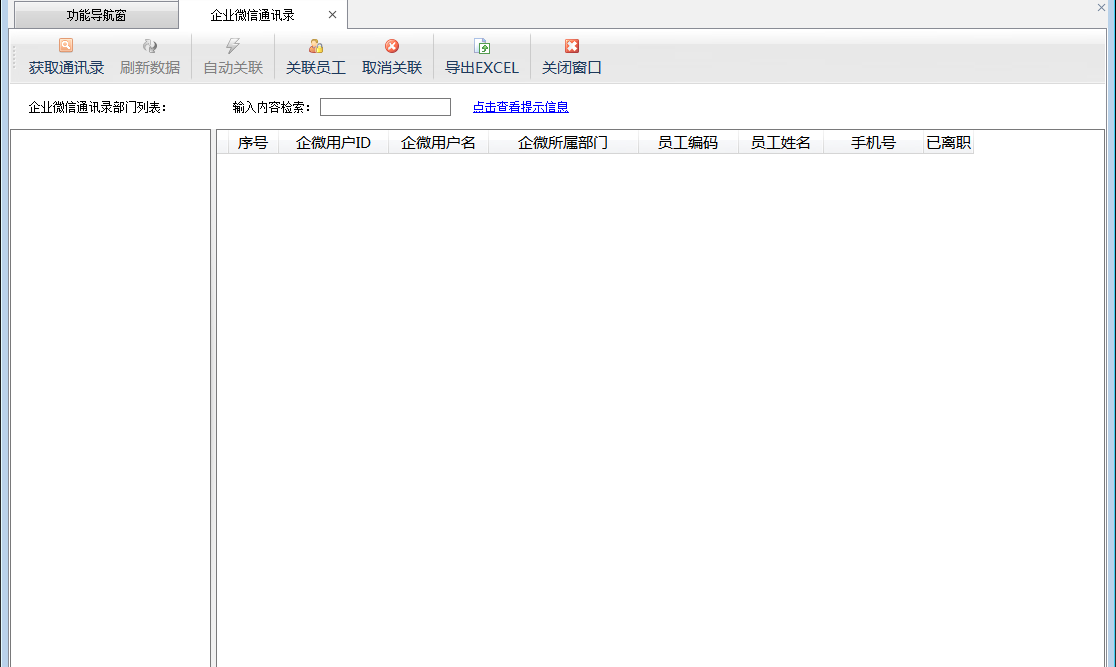The width and height of the screenshot is (1116, 667).
Task: Click the 关联员工 icon
Action: 316,46
